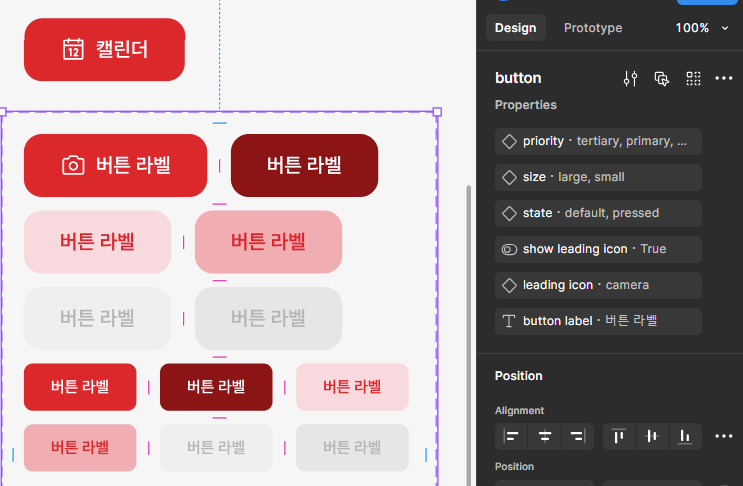Select the show leading icon True row
743x486 pixels.
(x=598, y=249)
